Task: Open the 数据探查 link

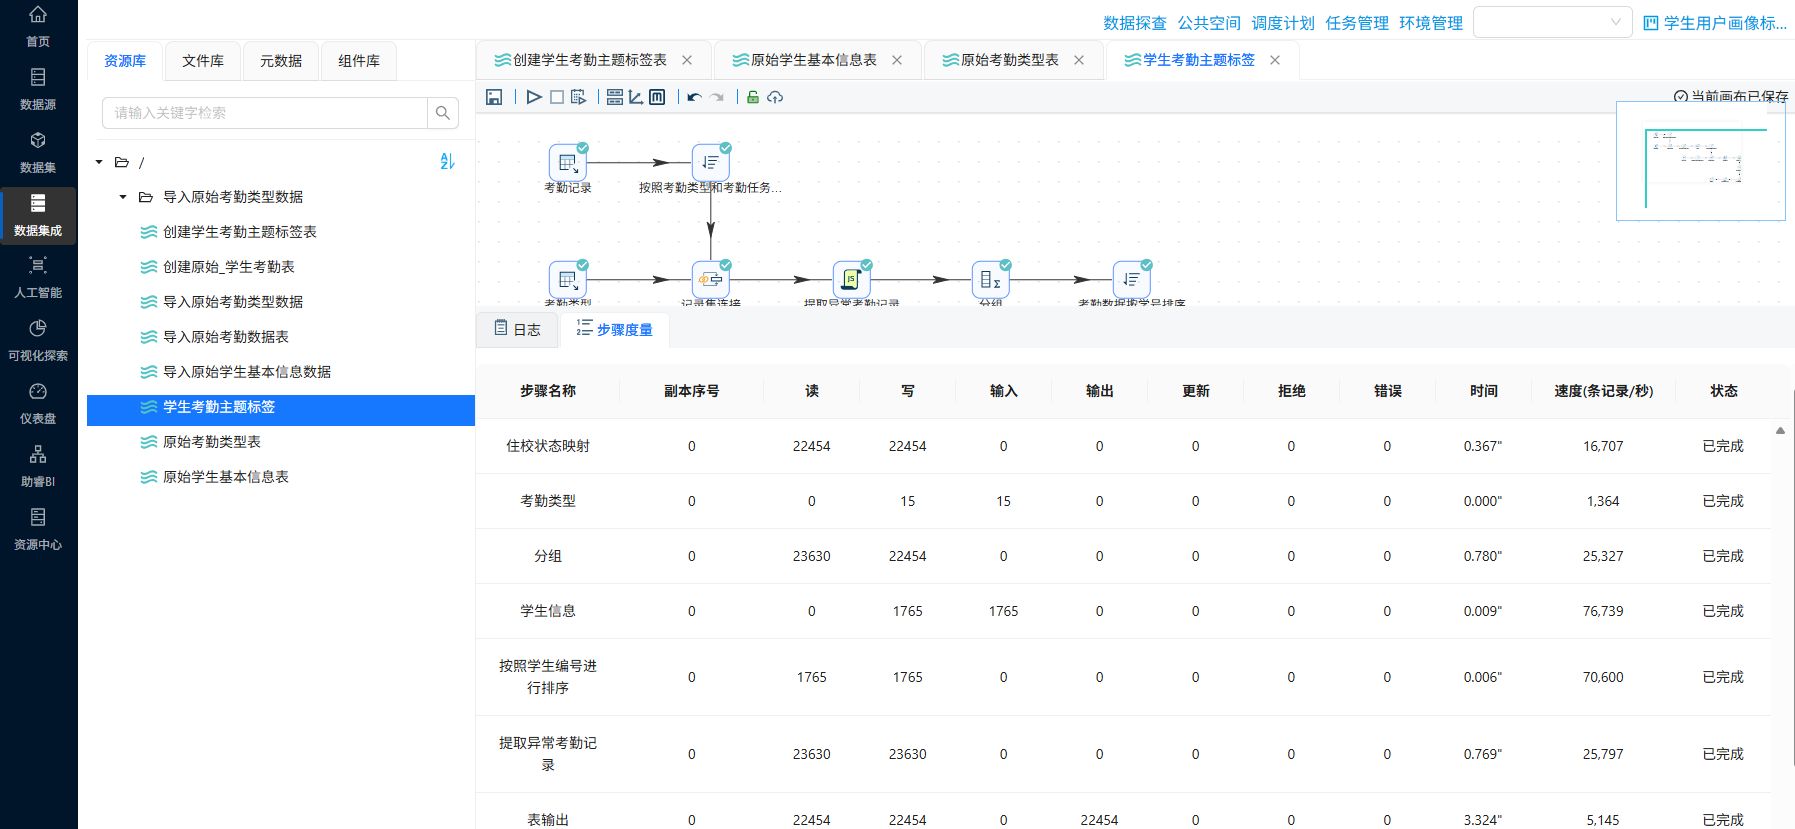Action: 1135,23
